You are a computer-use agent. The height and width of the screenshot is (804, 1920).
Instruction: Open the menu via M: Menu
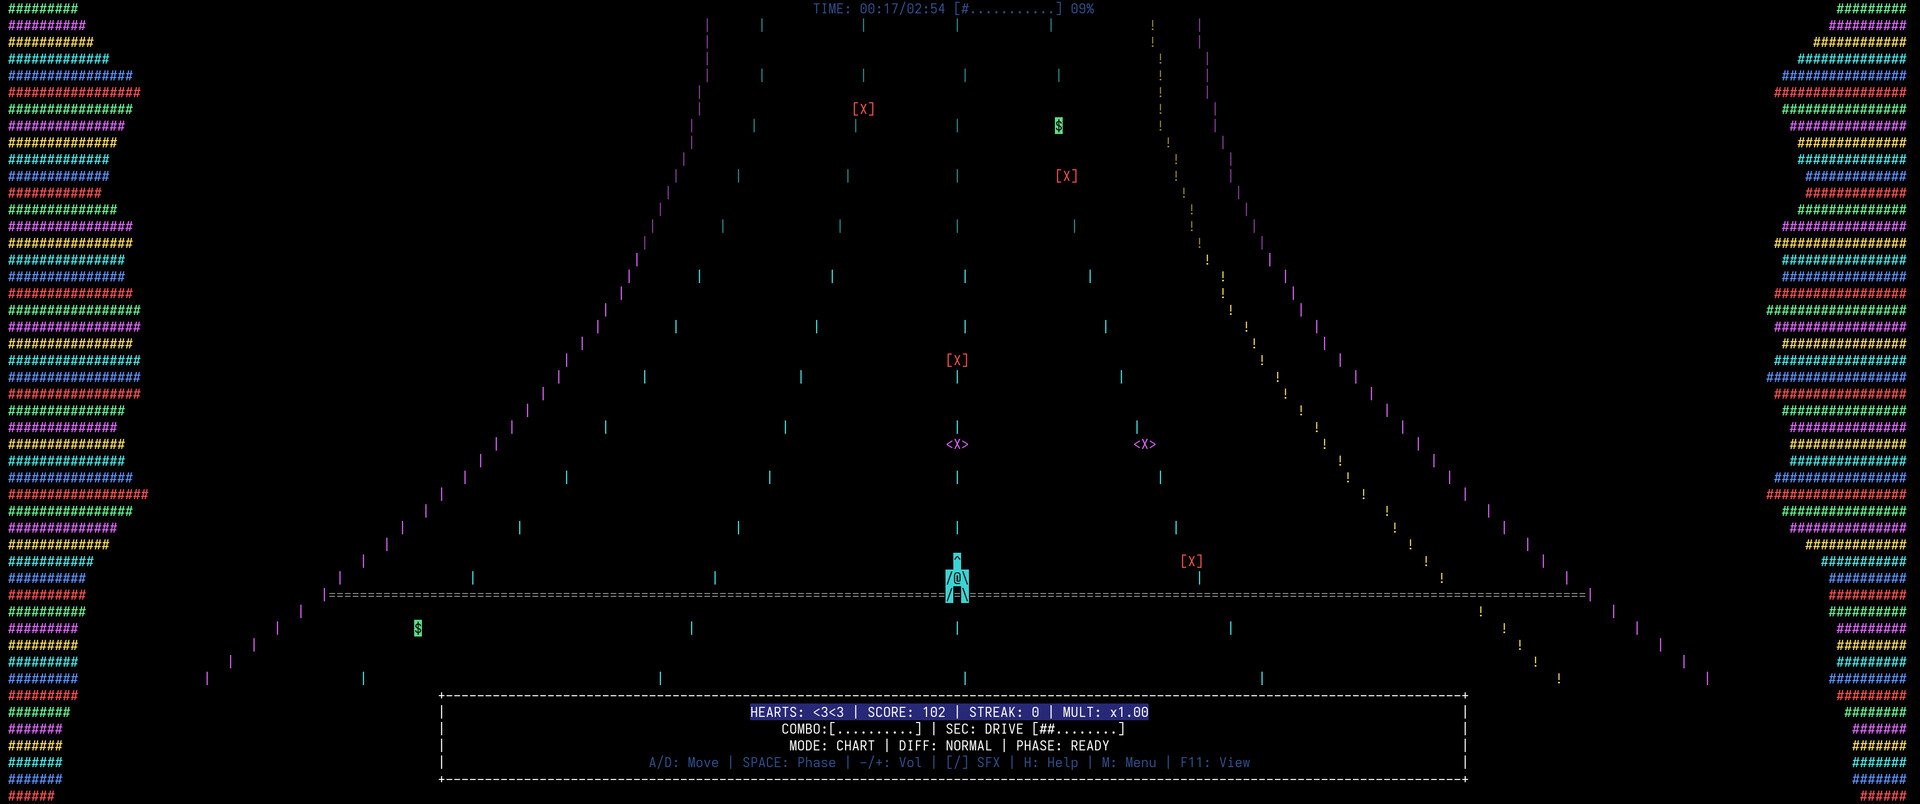[1128, 763]
